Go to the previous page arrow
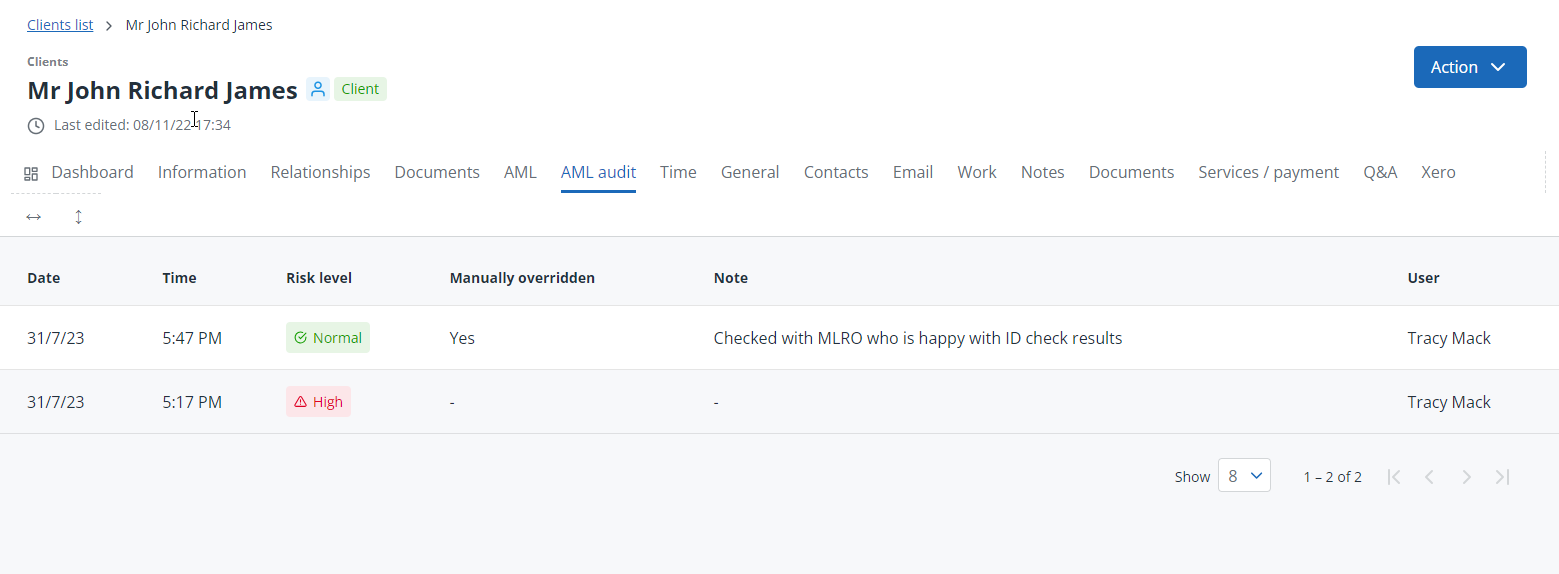Image resolution: width=1559 pixels, height=574 pixels. [x=1429, y=477]
